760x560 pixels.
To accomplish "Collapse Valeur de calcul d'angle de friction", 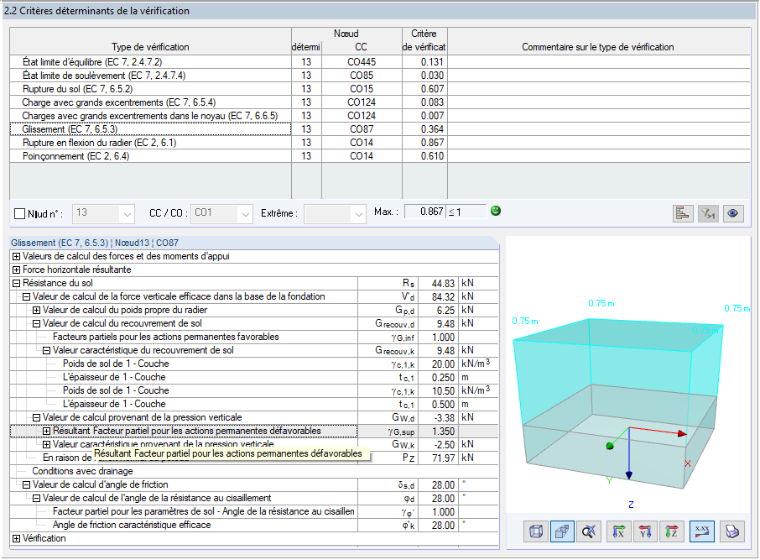I will click(x=26, y=485).
